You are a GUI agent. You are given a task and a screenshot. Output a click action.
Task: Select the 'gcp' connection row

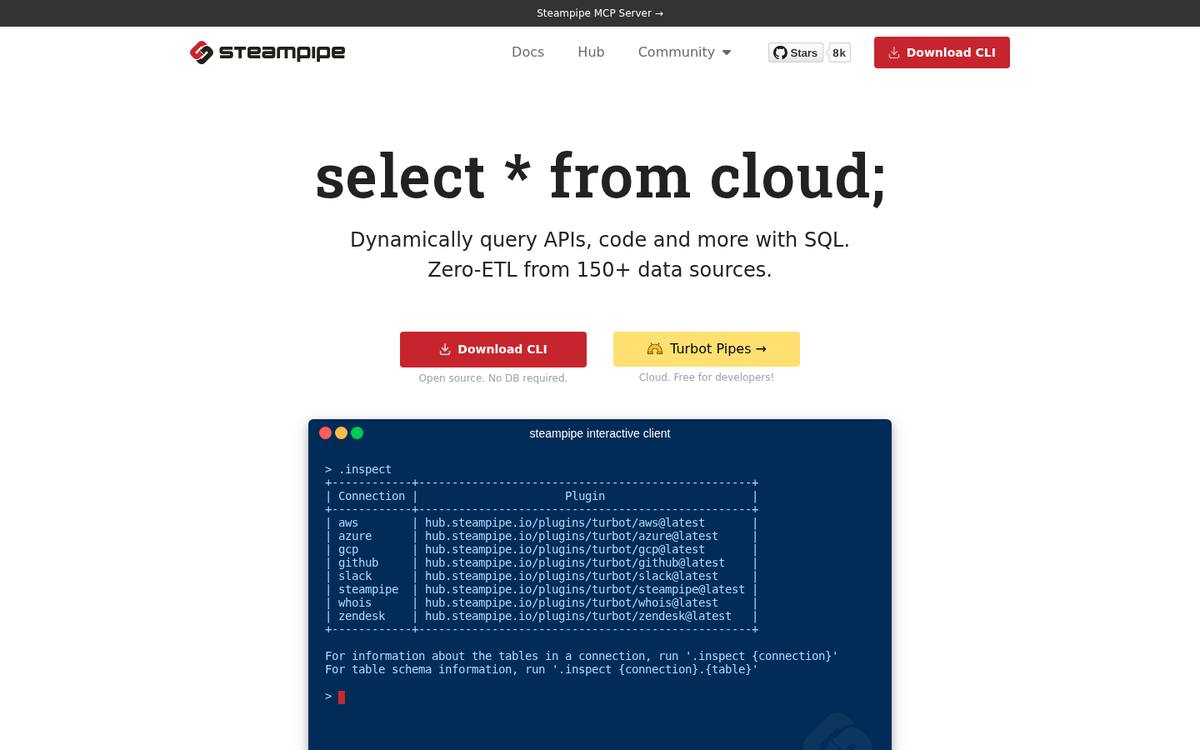click(x=541, y=549)
